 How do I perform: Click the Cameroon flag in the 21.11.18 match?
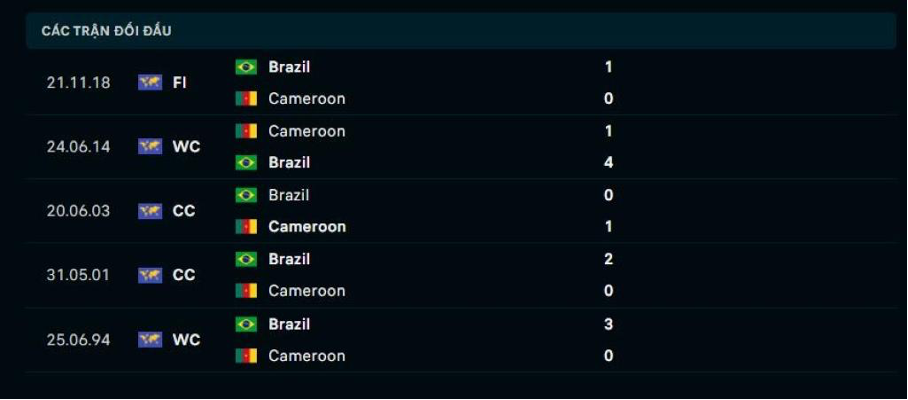[246, 98]
